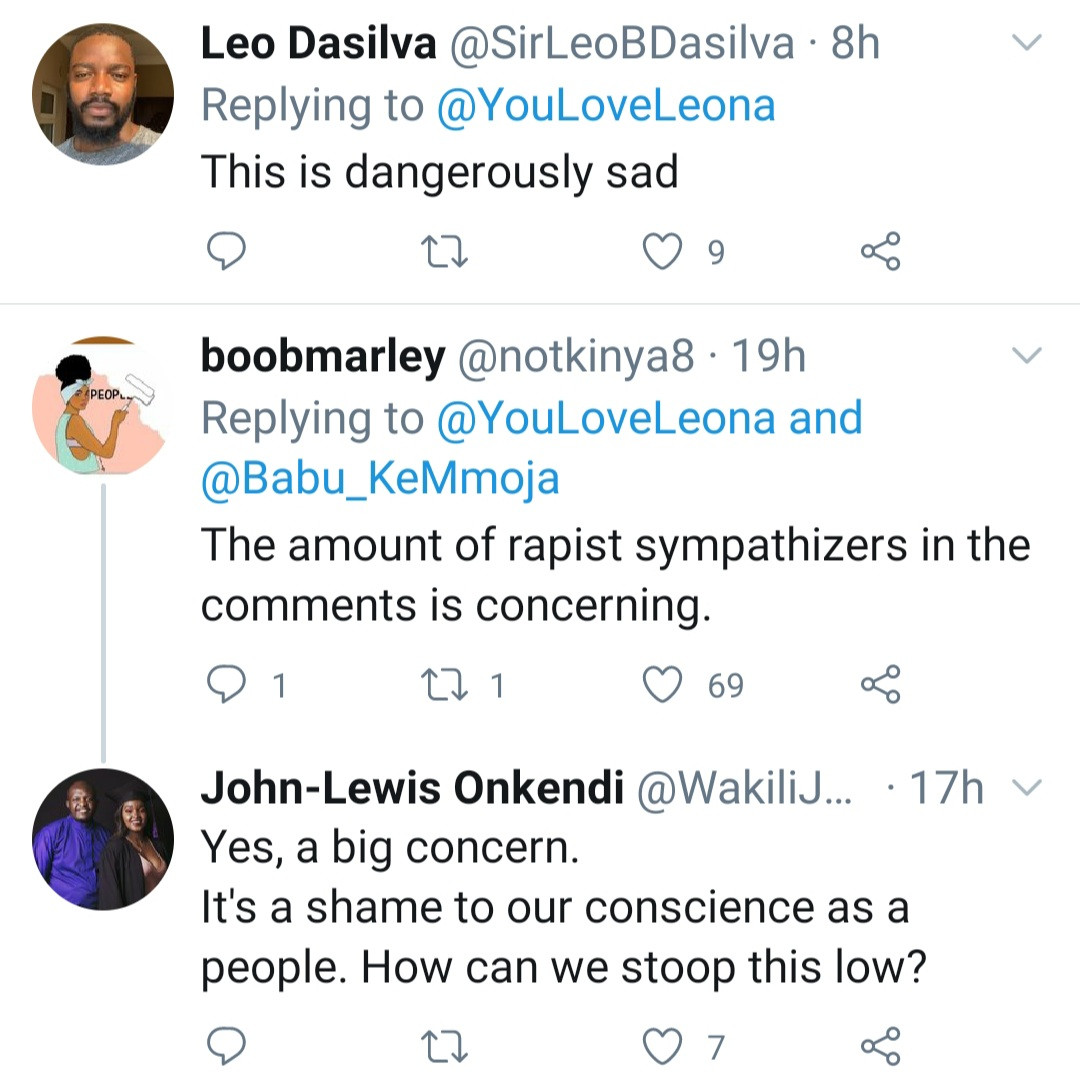Image resolution: width=1080 pixels, height=1079 pixels.
Task: Like the "This is dangerously sad" tweet
Action: pyautogui.click(x=660, y=251)
